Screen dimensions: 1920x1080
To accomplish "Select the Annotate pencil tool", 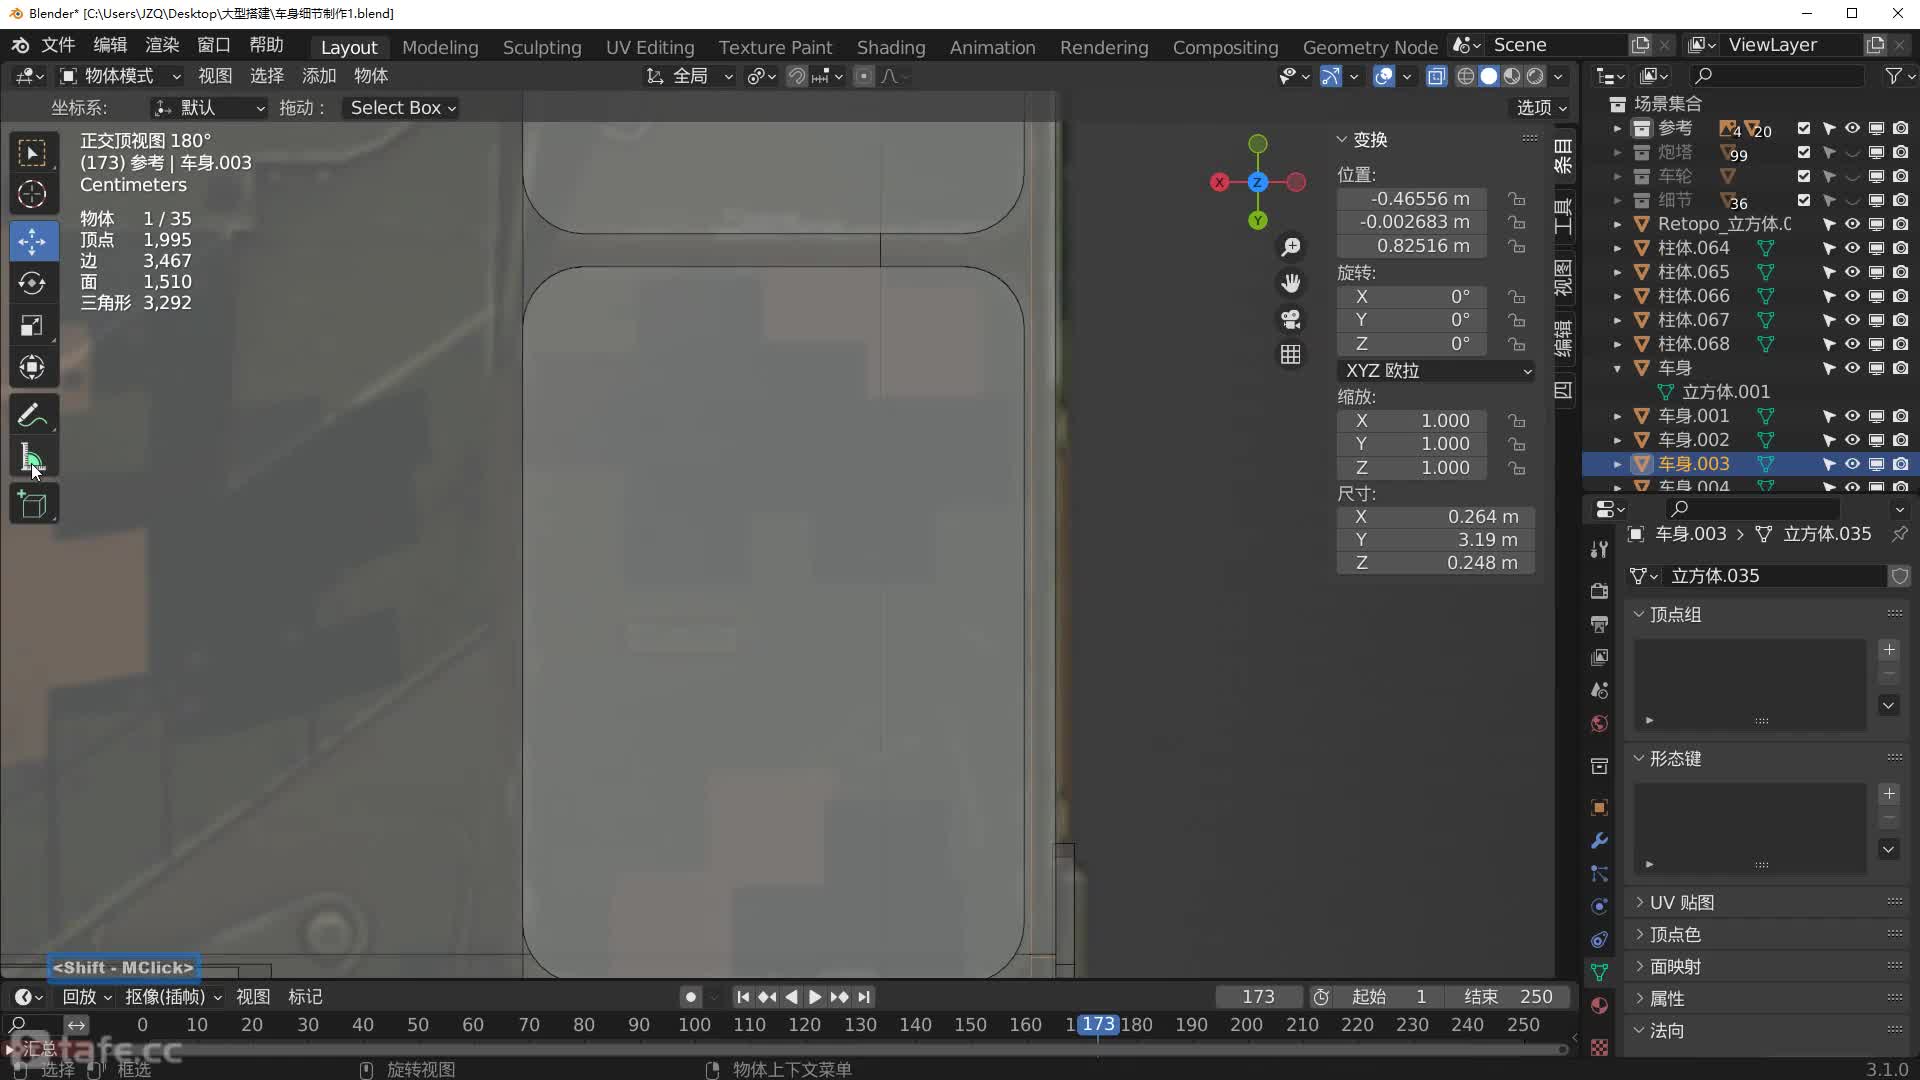I will (x=32, y=415).
